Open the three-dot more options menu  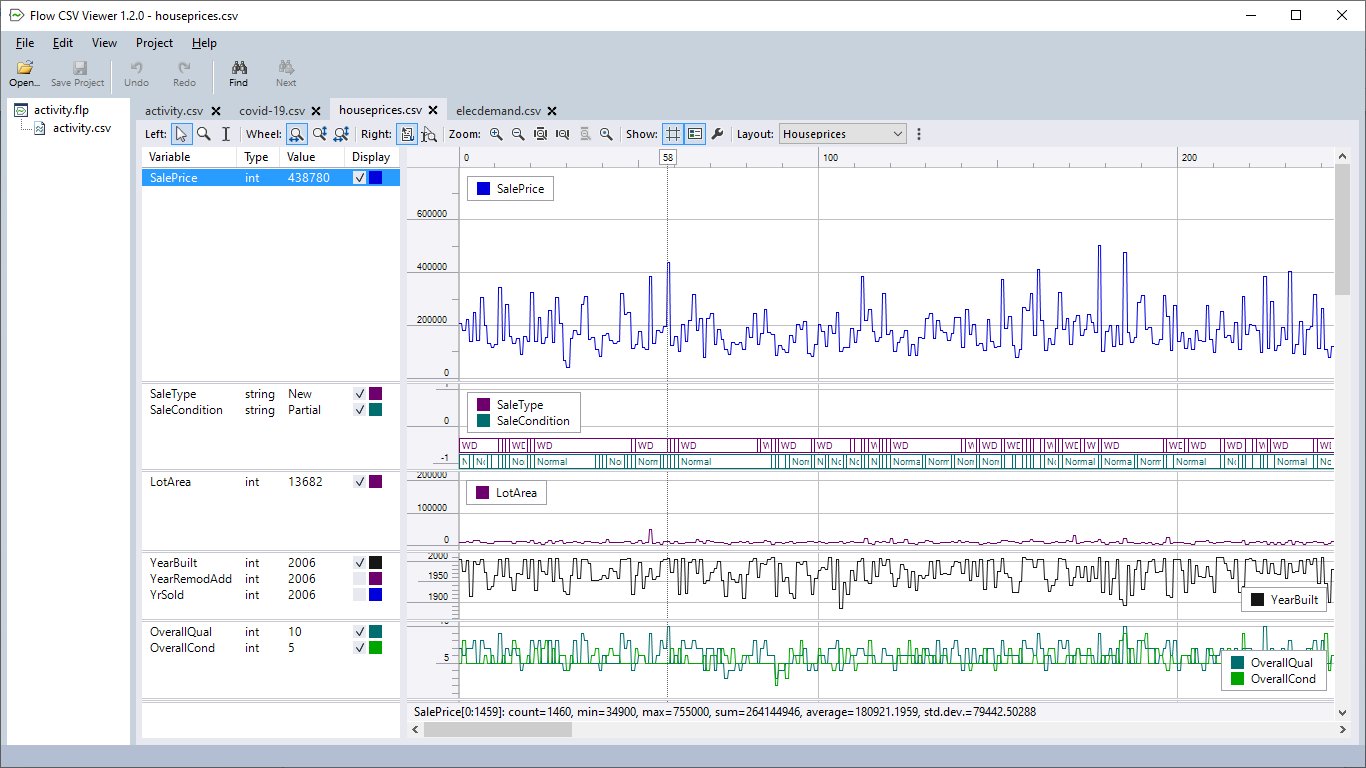(919, 134)
